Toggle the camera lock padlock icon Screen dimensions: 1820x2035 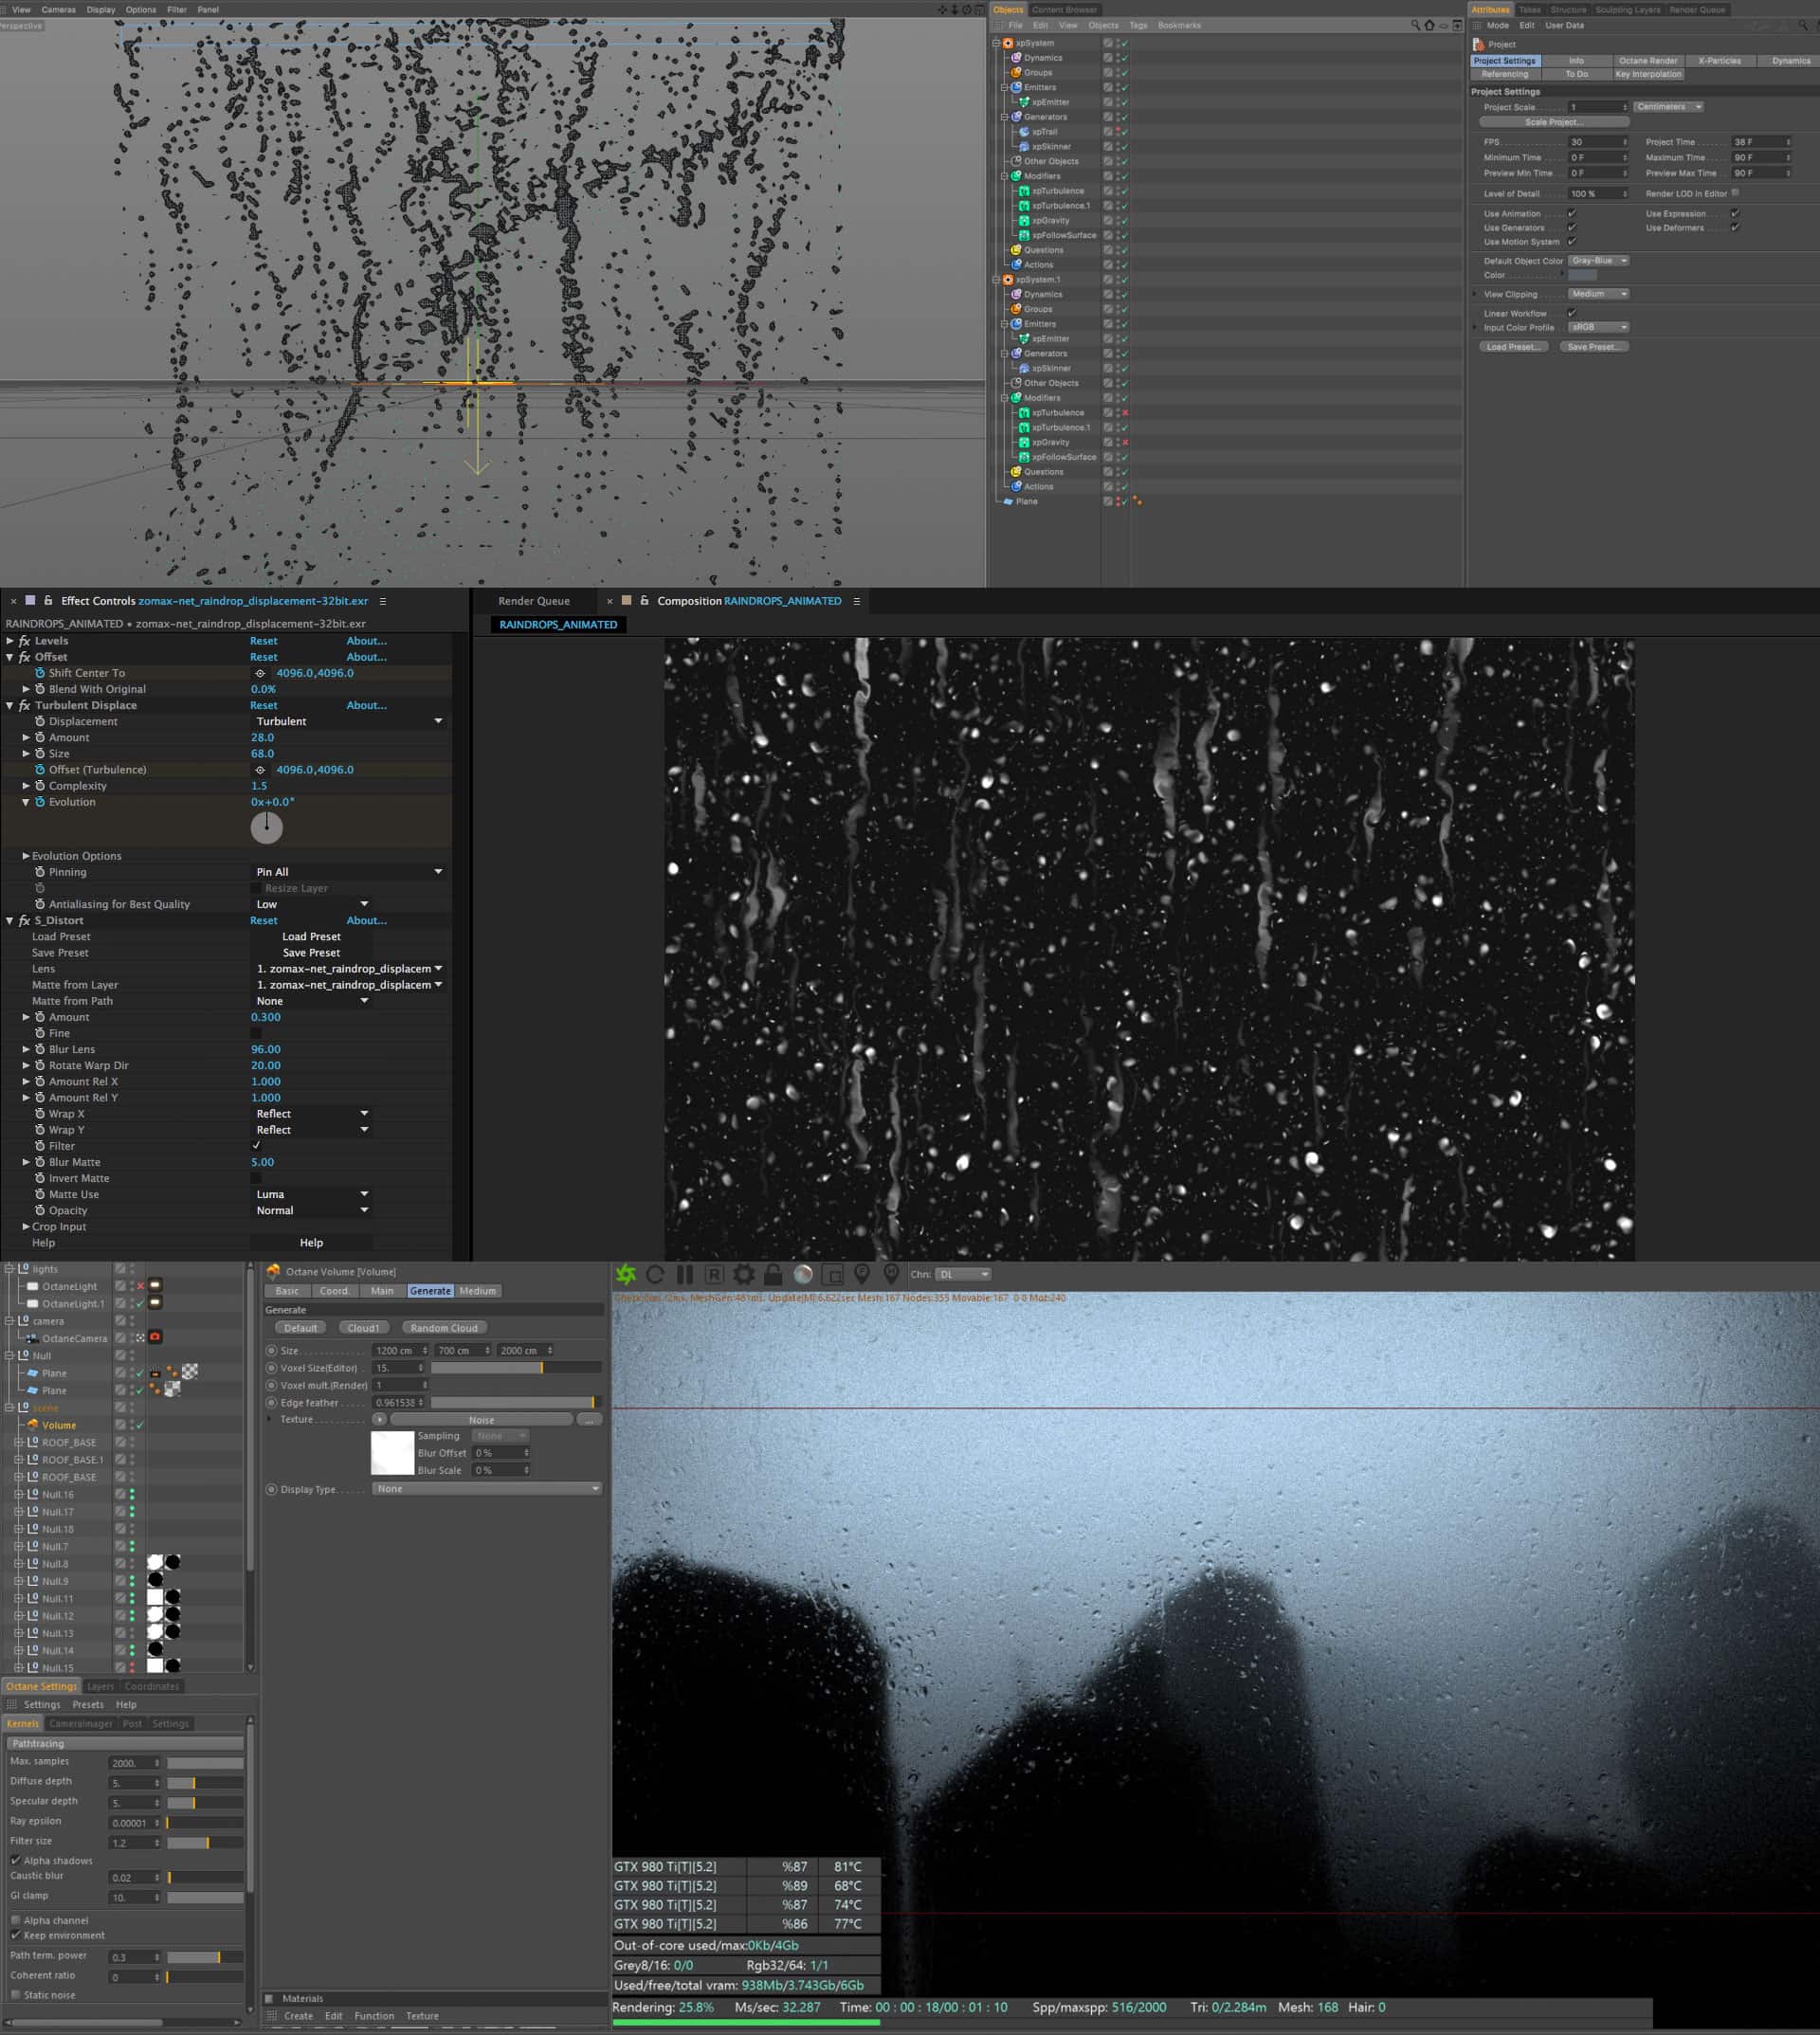coord(772,1274)
